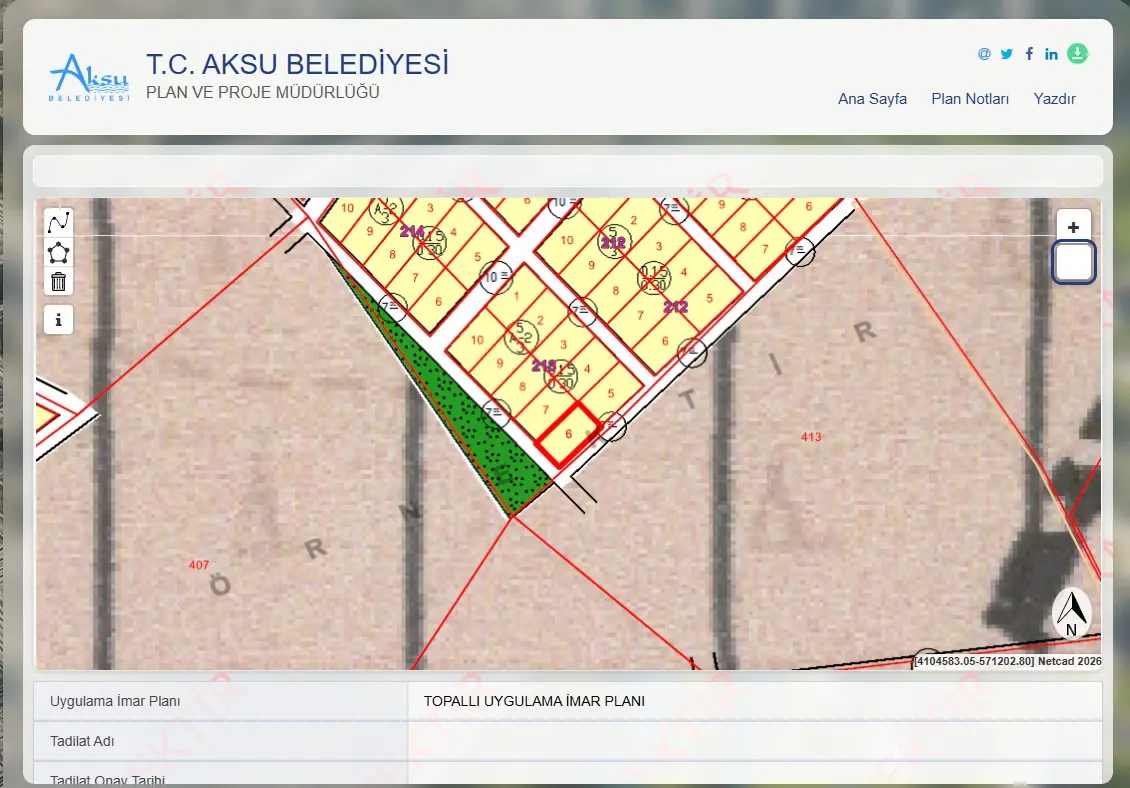
Task: Select the polyline measure tool
Action: 58,221
